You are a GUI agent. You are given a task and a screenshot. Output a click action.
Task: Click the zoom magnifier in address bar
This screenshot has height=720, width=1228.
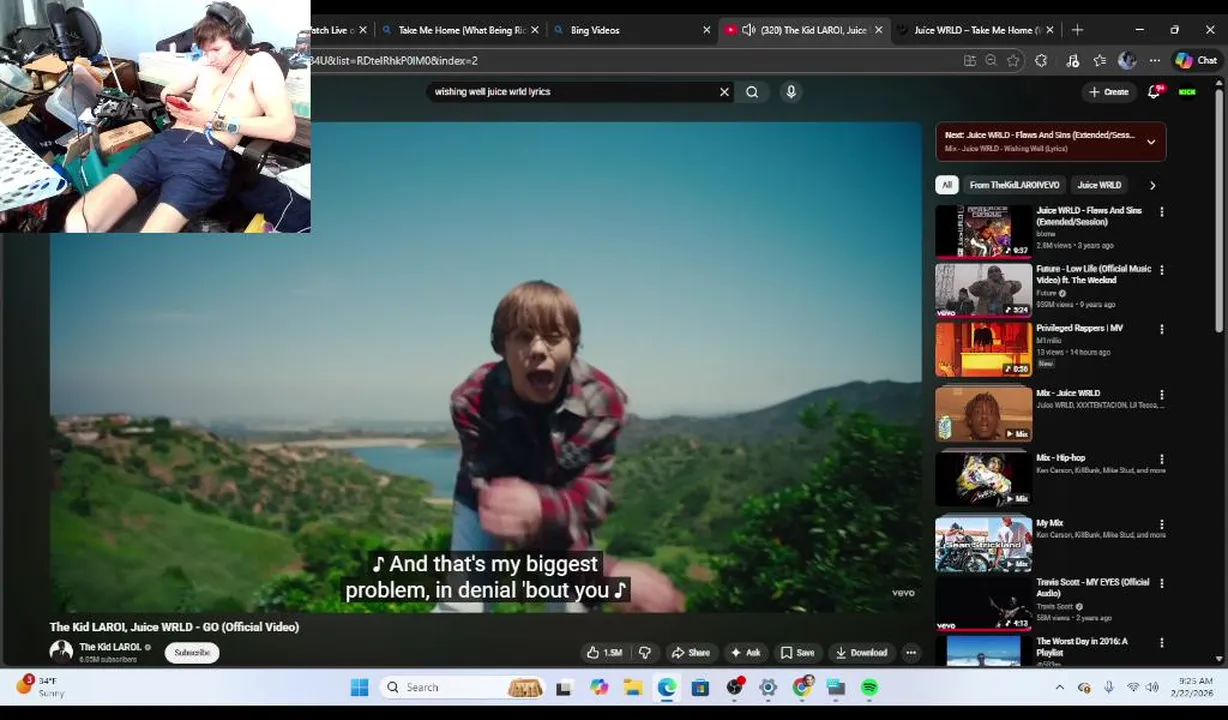point(991,60)
